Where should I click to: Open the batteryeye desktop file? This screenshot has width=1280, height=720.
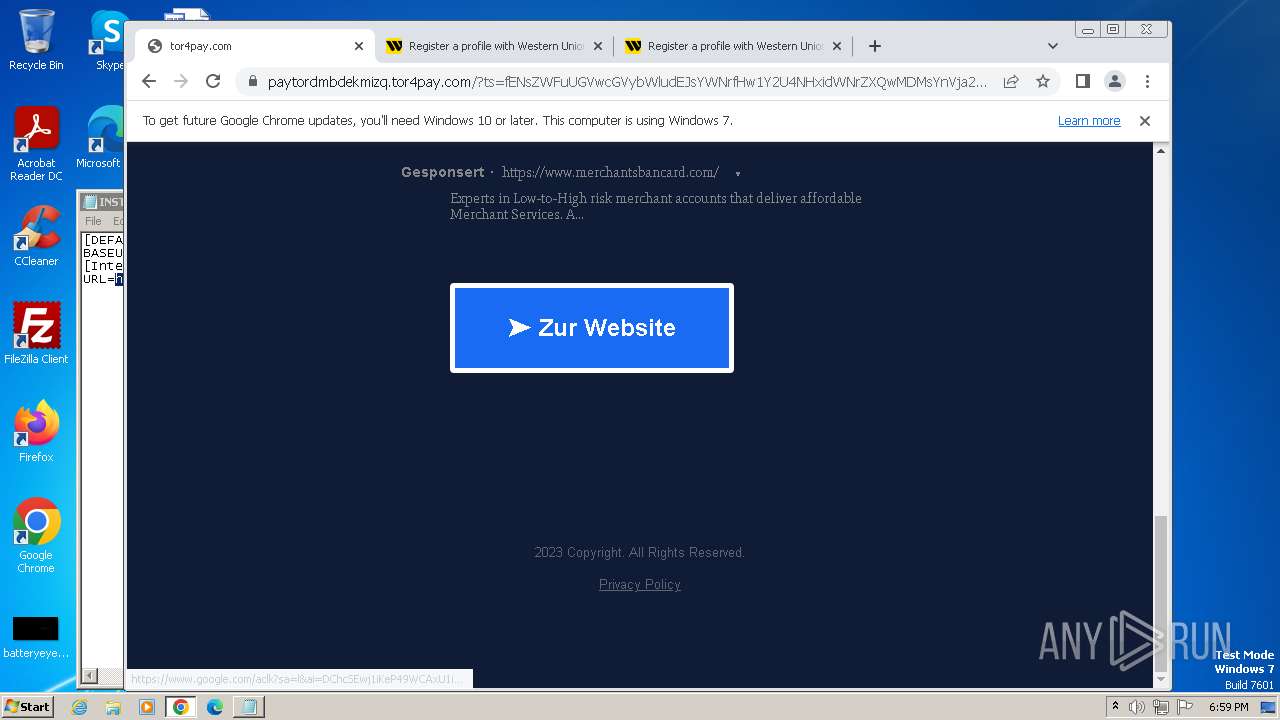36,638
